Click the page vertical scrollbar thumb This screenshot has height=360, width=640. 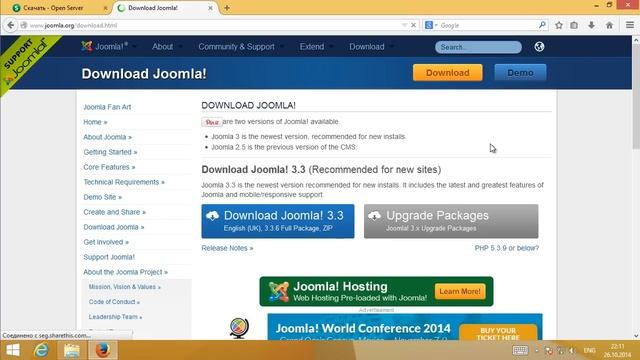[x=636, y=97]
